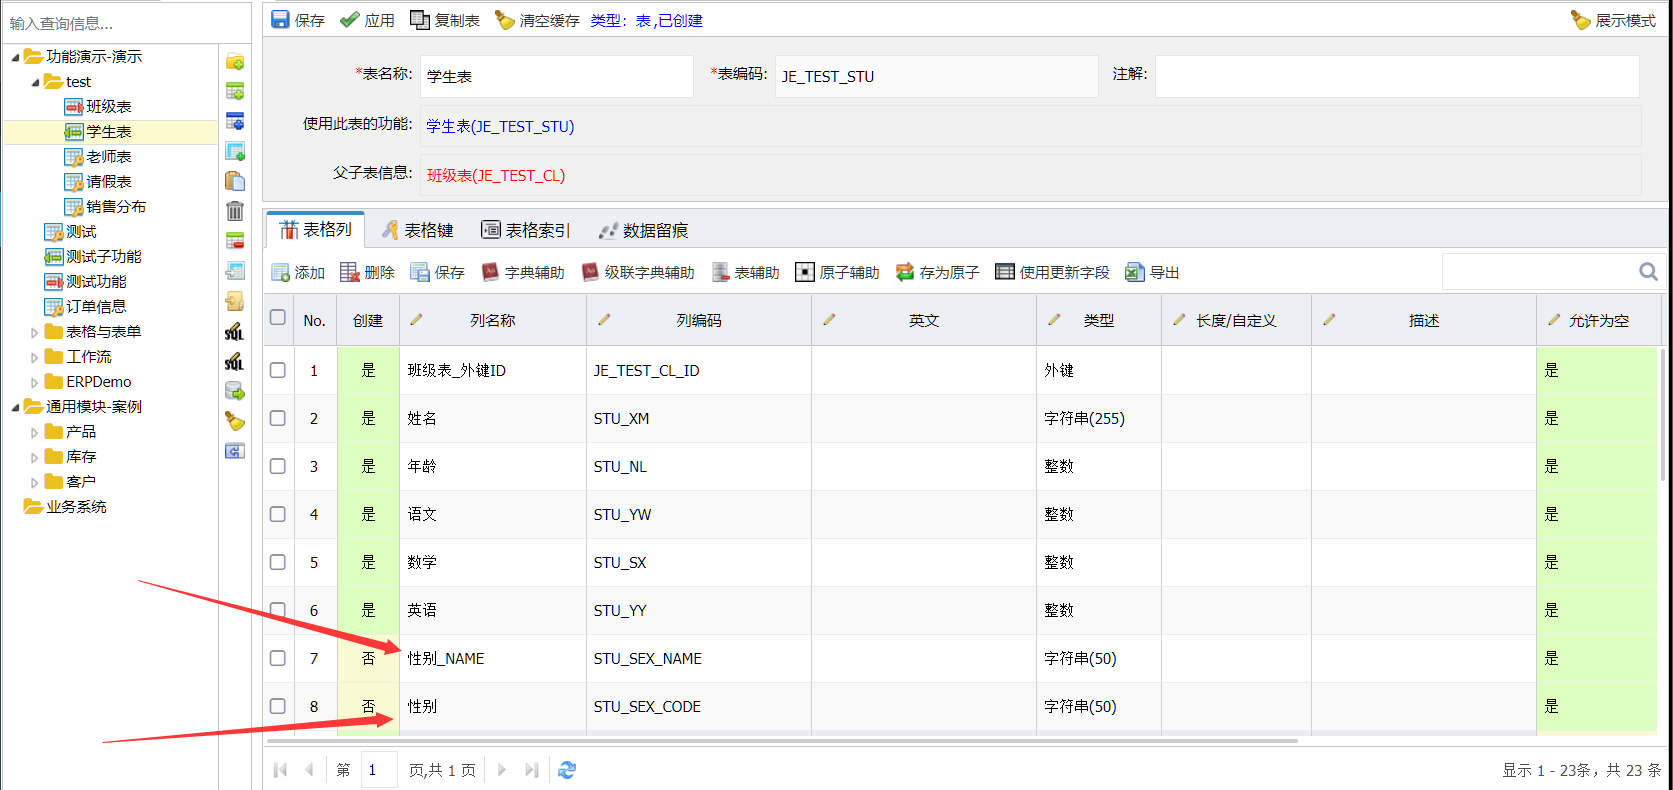Open the 数据留痕 tab
Screen dimensions: 1673x790
pos(643,230)
